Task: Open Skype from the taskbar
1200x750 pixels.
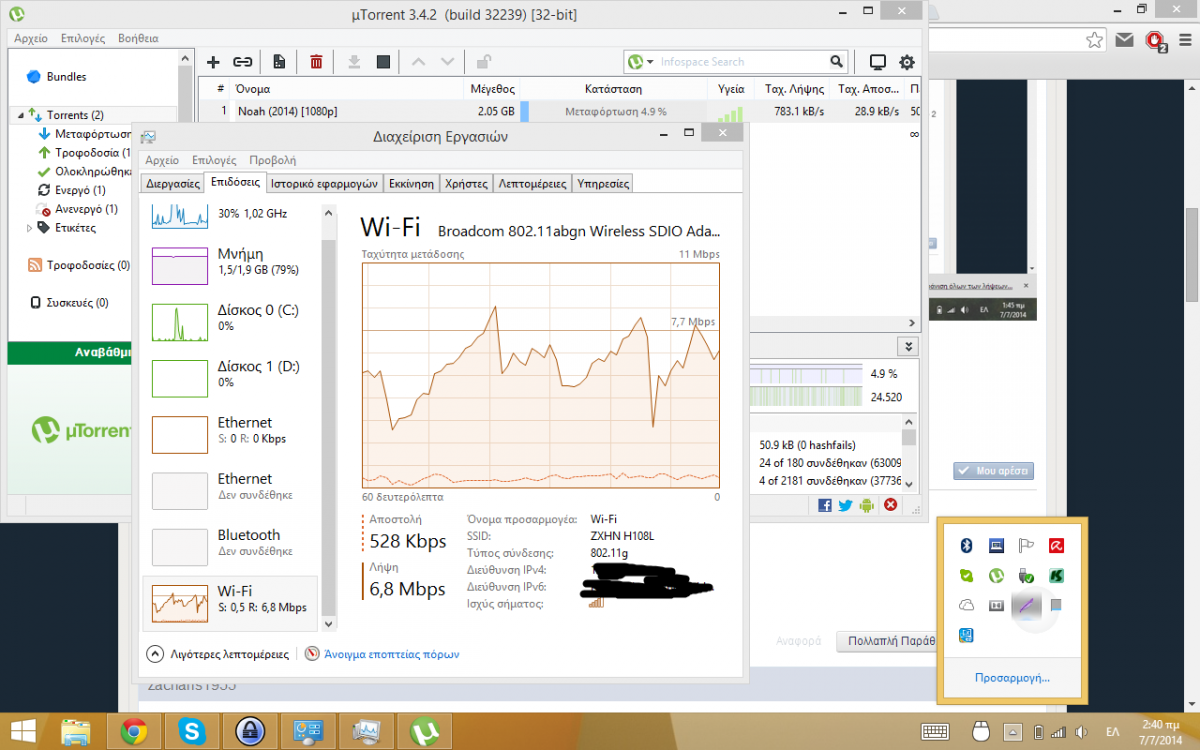Action: [x=191, y=732]
